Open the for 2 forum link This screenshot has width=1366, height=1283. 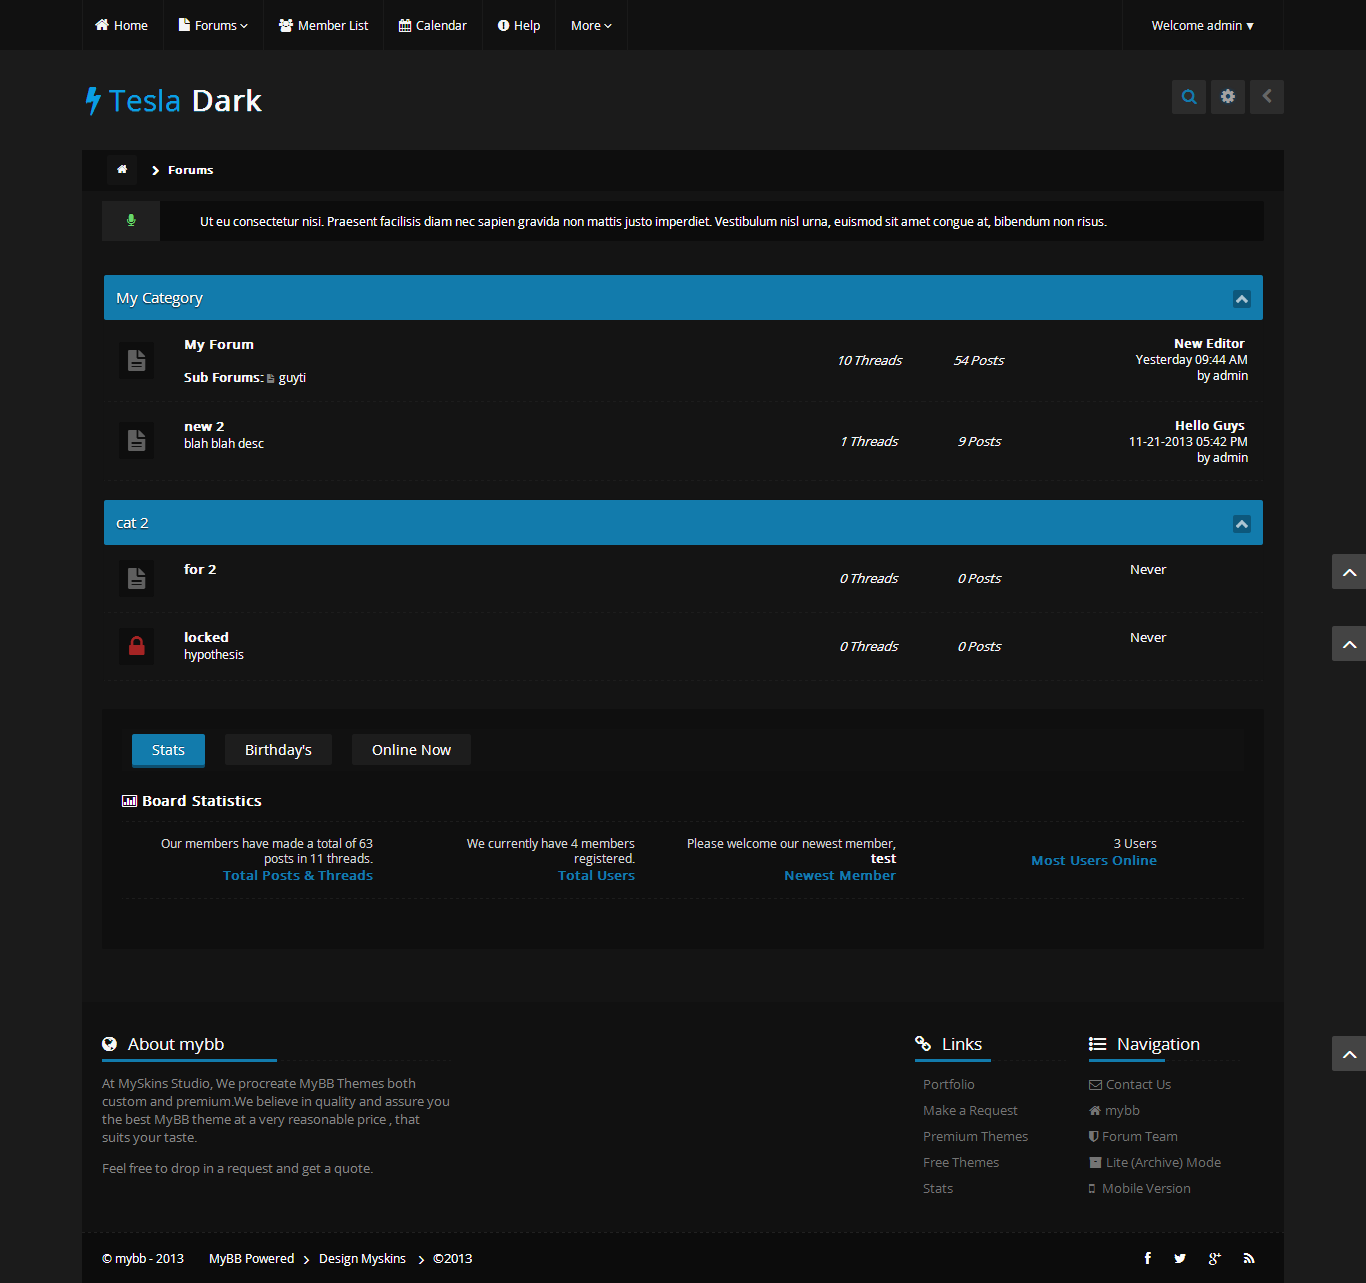[x=200, y=569]
